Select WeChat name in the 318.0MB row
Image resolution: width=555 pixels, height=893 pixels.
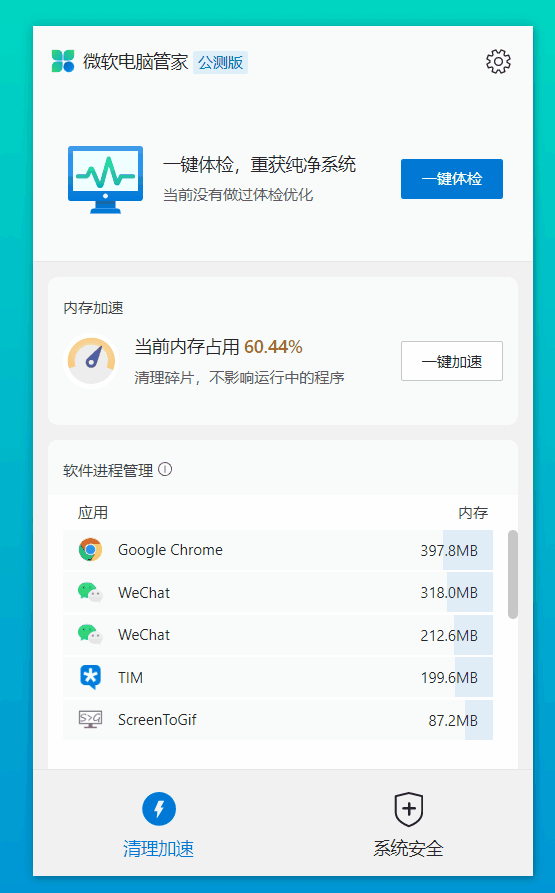[x=144, y=593]
